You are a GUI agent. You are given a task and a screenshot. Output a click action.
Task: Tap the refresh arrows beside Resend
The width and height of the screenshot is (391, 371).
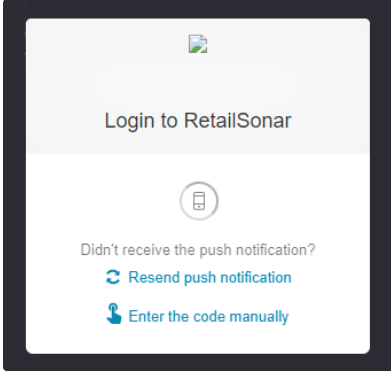113,277
